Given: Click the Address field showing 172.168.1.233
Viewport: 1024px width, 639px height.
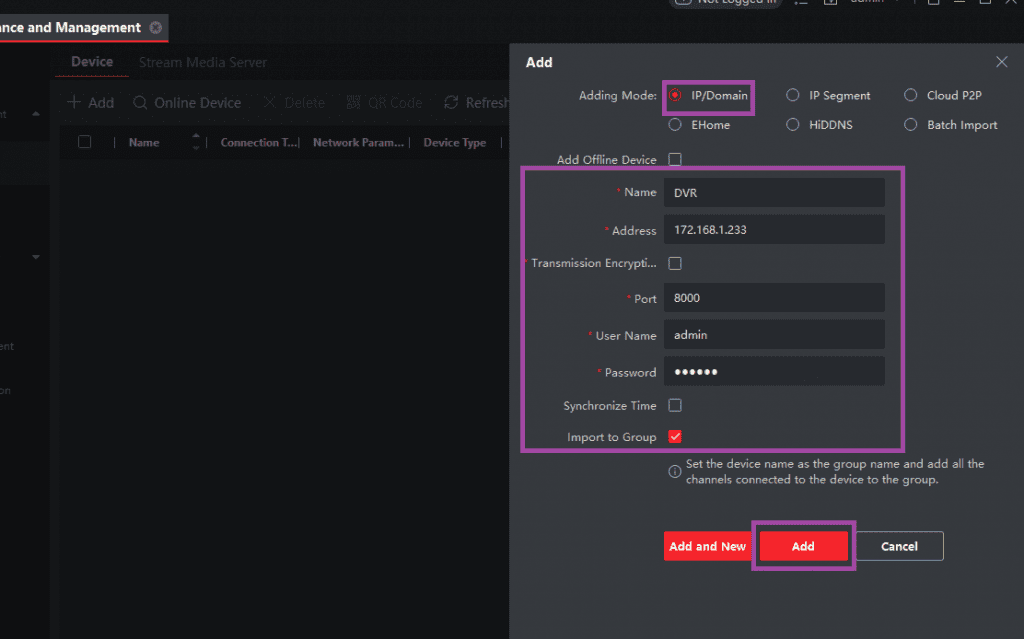Looking at the screenshot, I should click(x=773, y=229).
